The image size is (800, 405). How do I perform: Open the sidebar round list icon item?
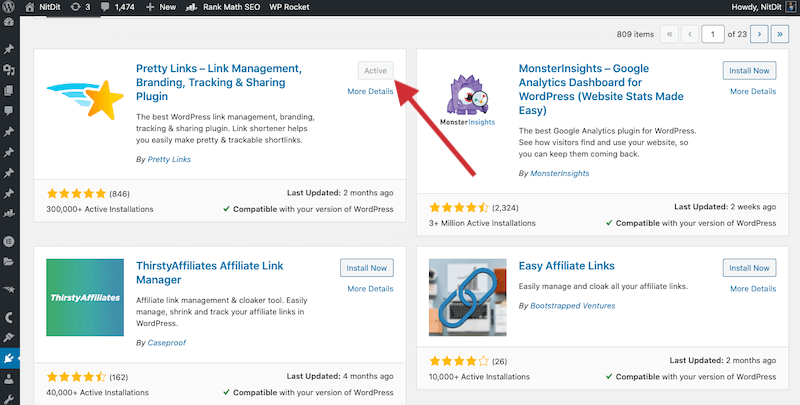point(9,241)
